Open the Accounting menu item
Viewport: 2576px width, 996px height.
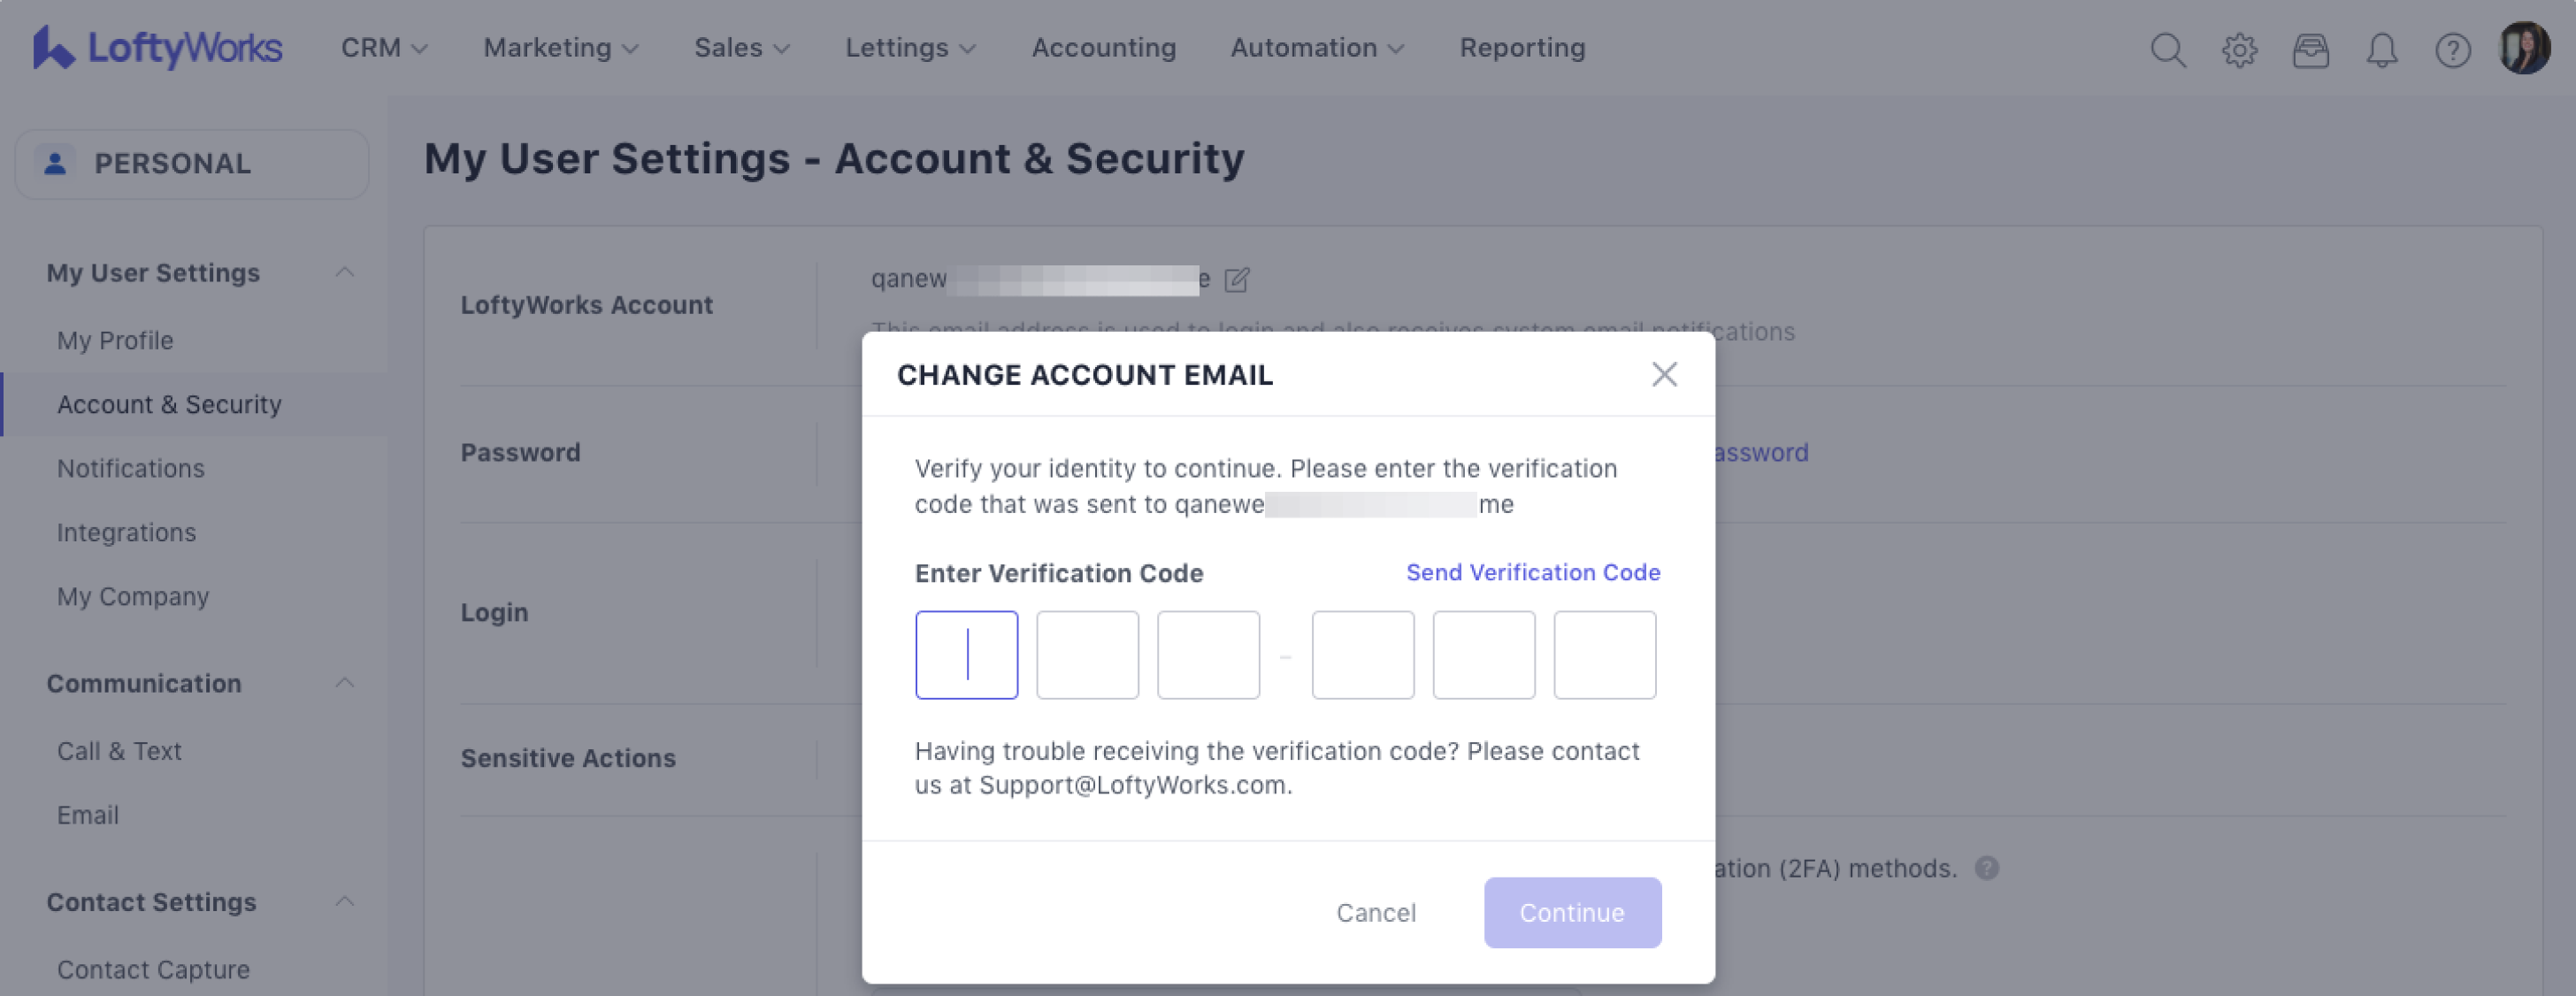(1103, 48)
